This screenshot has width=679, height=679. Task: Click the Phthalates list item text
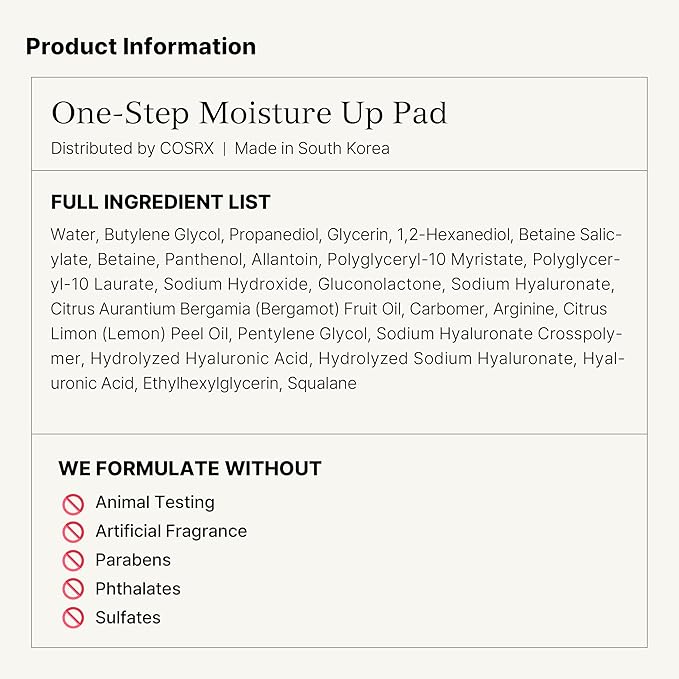pyautogui.click(x=138, y=589)
